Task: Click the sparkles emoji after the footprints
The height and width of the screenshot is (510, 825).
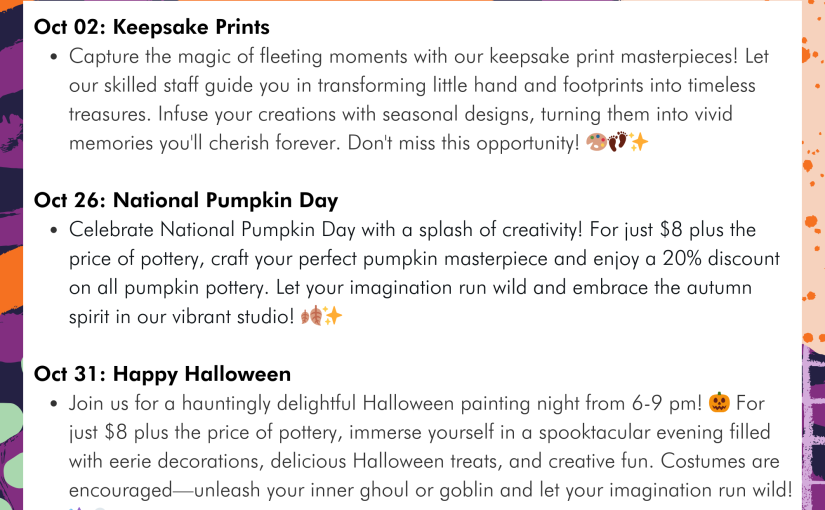Action: [639, 142]
